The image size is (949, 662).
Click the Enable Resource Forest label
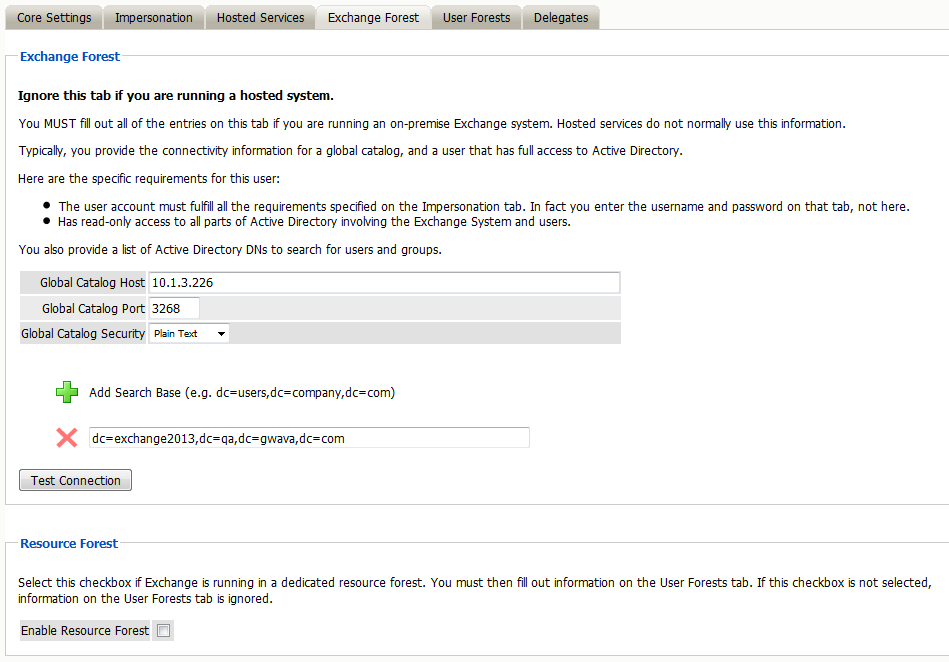[x=85, y=631]
